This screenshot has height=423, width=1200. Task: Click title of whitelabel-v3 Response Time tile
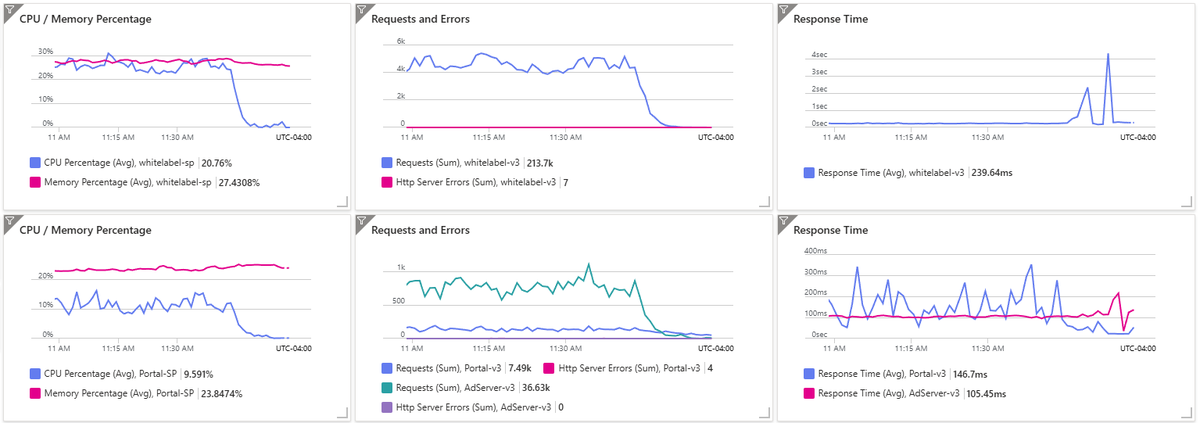pos(830,19)
